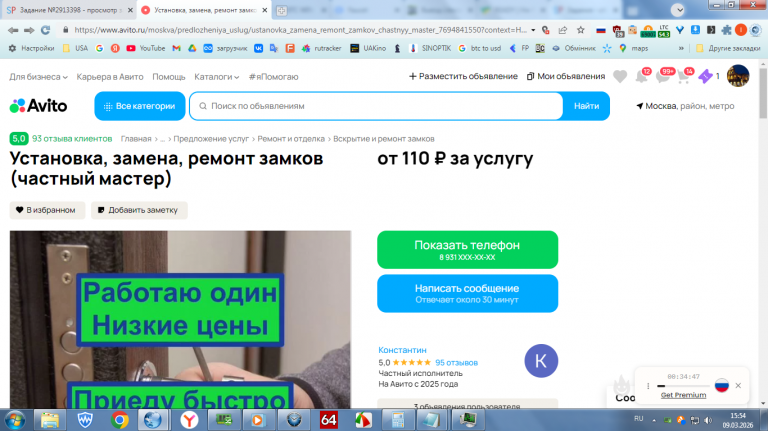768x431 pixels.
Task: Open the Другие закладки bookmarks folder
Action: point(729,48)
